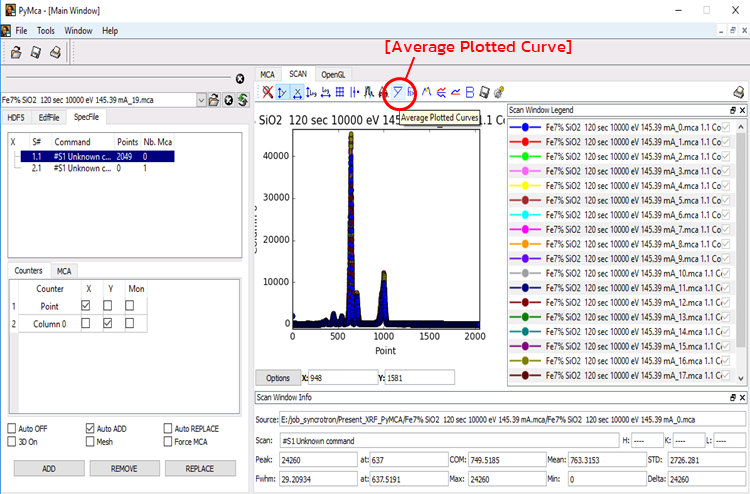Image resolution: width=750 pixels, height=494 pixels.
Task: Float the Scan Window Legend dock
Action: [733, 110]
